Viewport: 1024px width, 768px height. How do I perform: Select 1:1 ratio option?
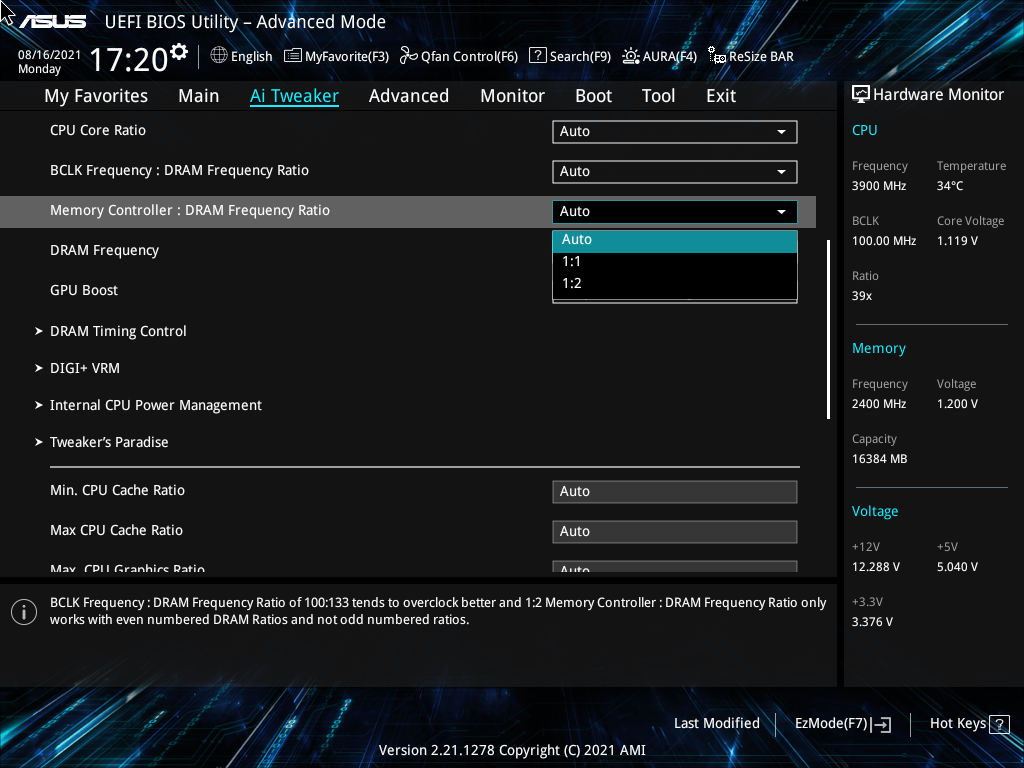675,262
